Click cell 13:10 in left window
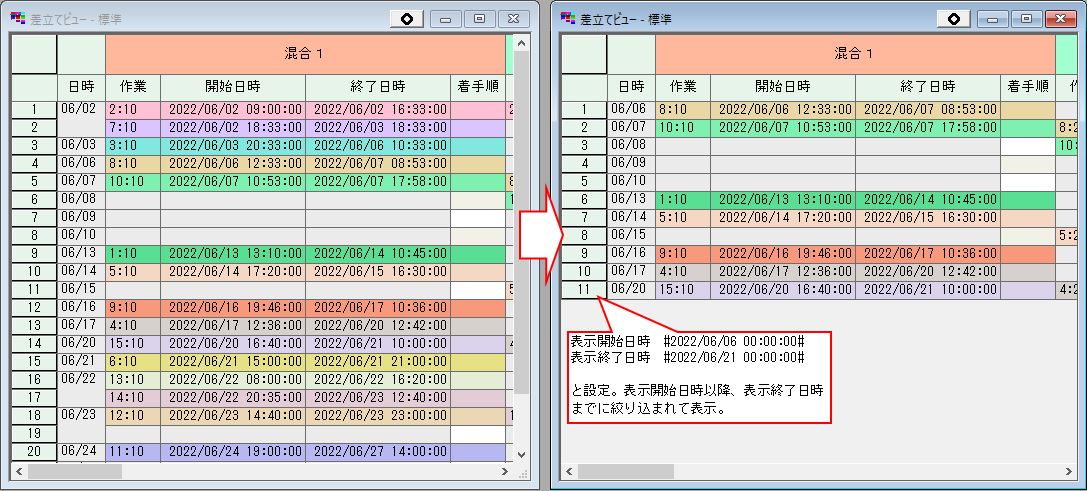1087x491 pixels. [133, 381]
